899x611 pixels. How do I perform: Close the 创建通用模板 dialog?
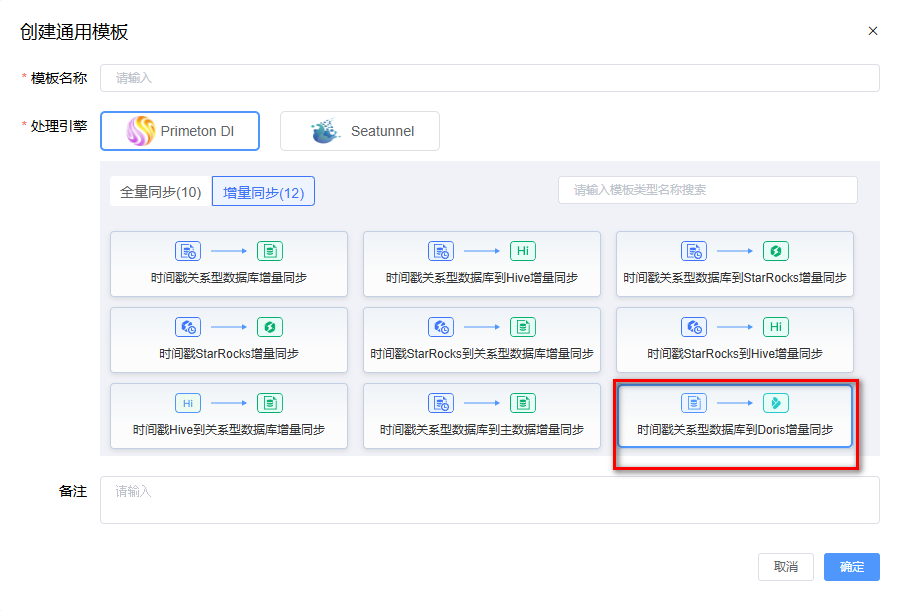pyautogui.click(x=873, y=31)
